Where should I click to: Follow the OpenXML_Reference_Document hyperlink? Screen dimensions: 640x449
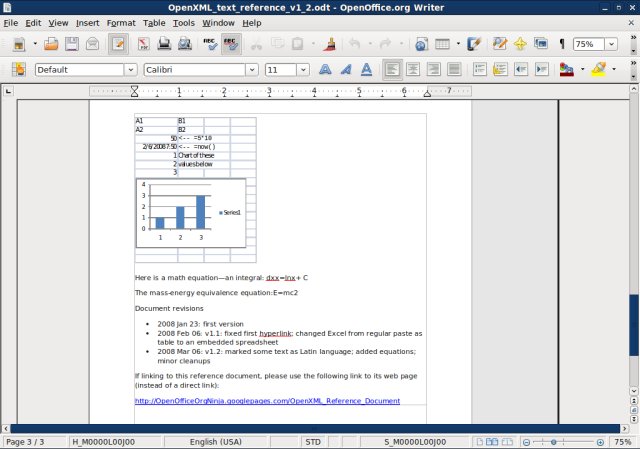pyautogui.click(x=267, y=400)
